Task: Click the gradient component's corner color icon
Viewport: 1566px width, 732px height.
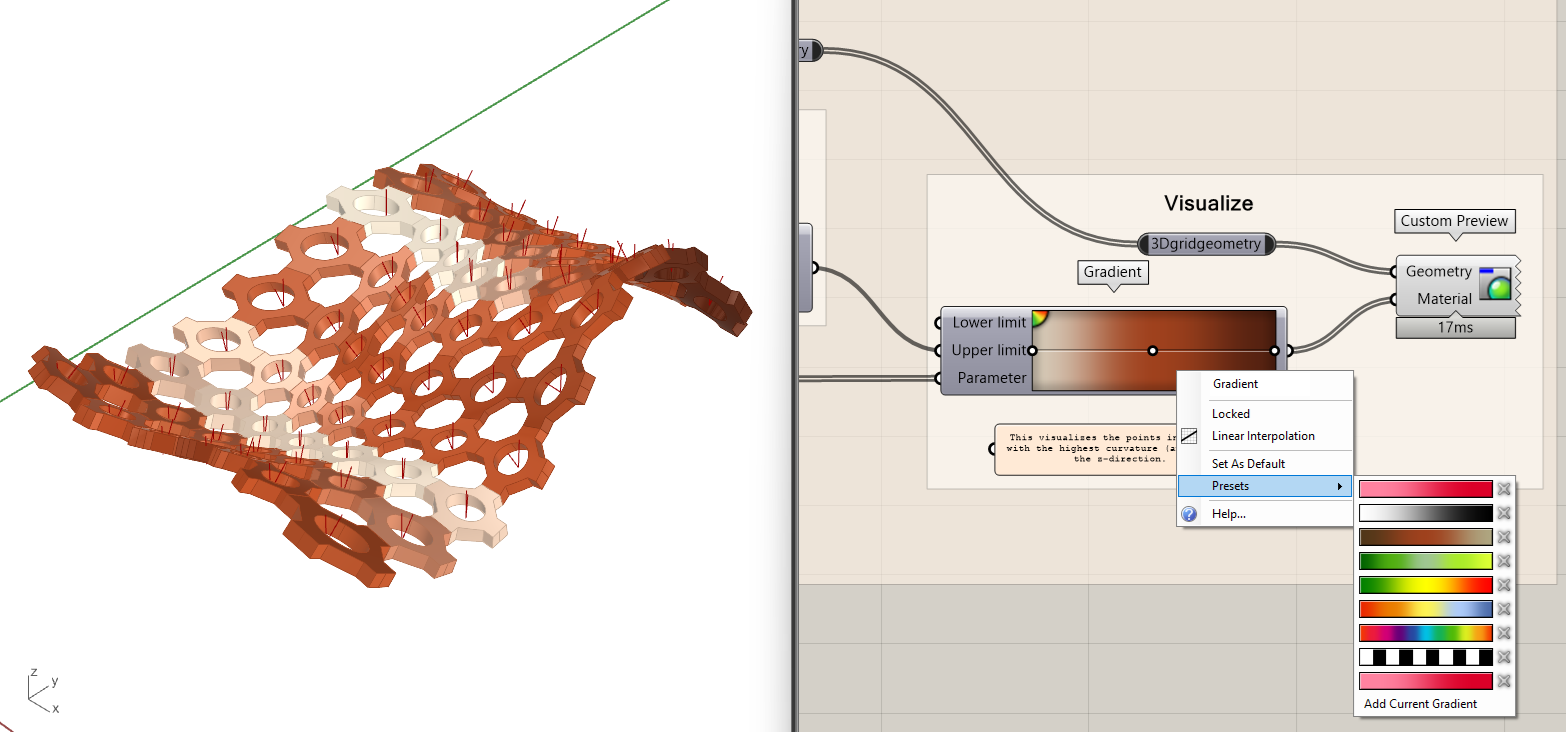Action: pyautogui.click(x=1040, y=318)
